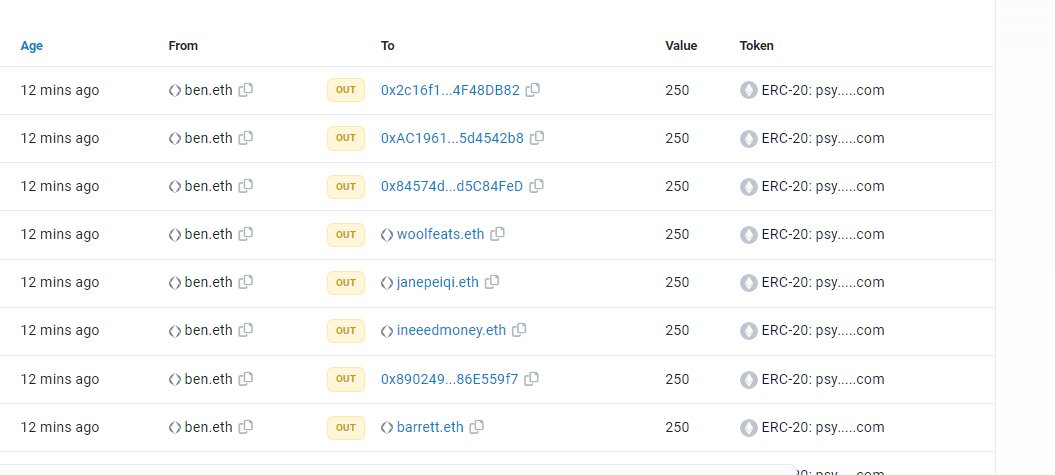
Task: Copy ben.eth address in woolfeats.eth row
Action: [246, 234]
